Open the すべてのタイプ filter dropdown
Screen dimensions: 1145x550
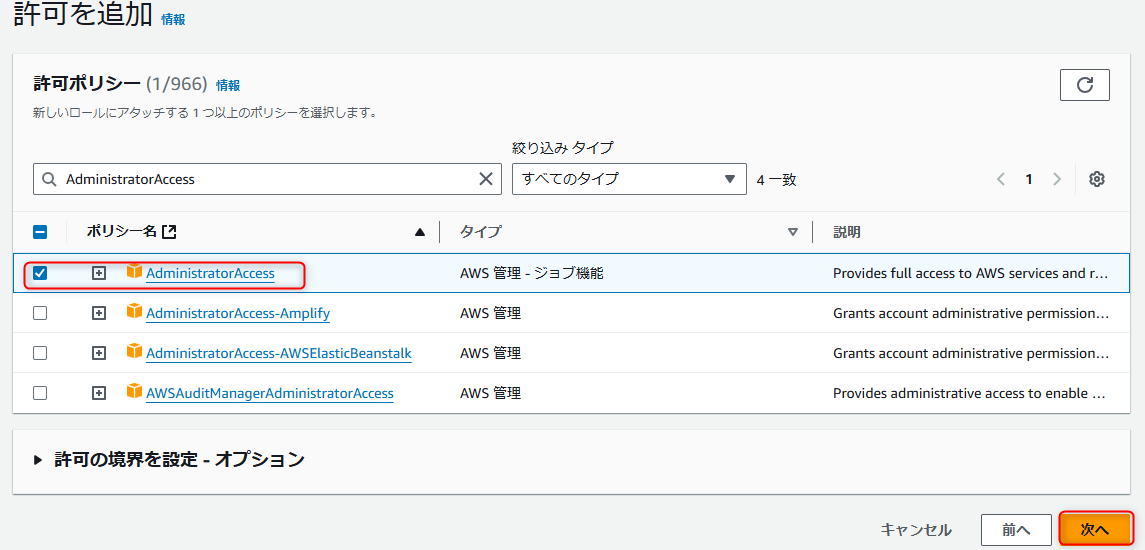click(x=629, y=179)
